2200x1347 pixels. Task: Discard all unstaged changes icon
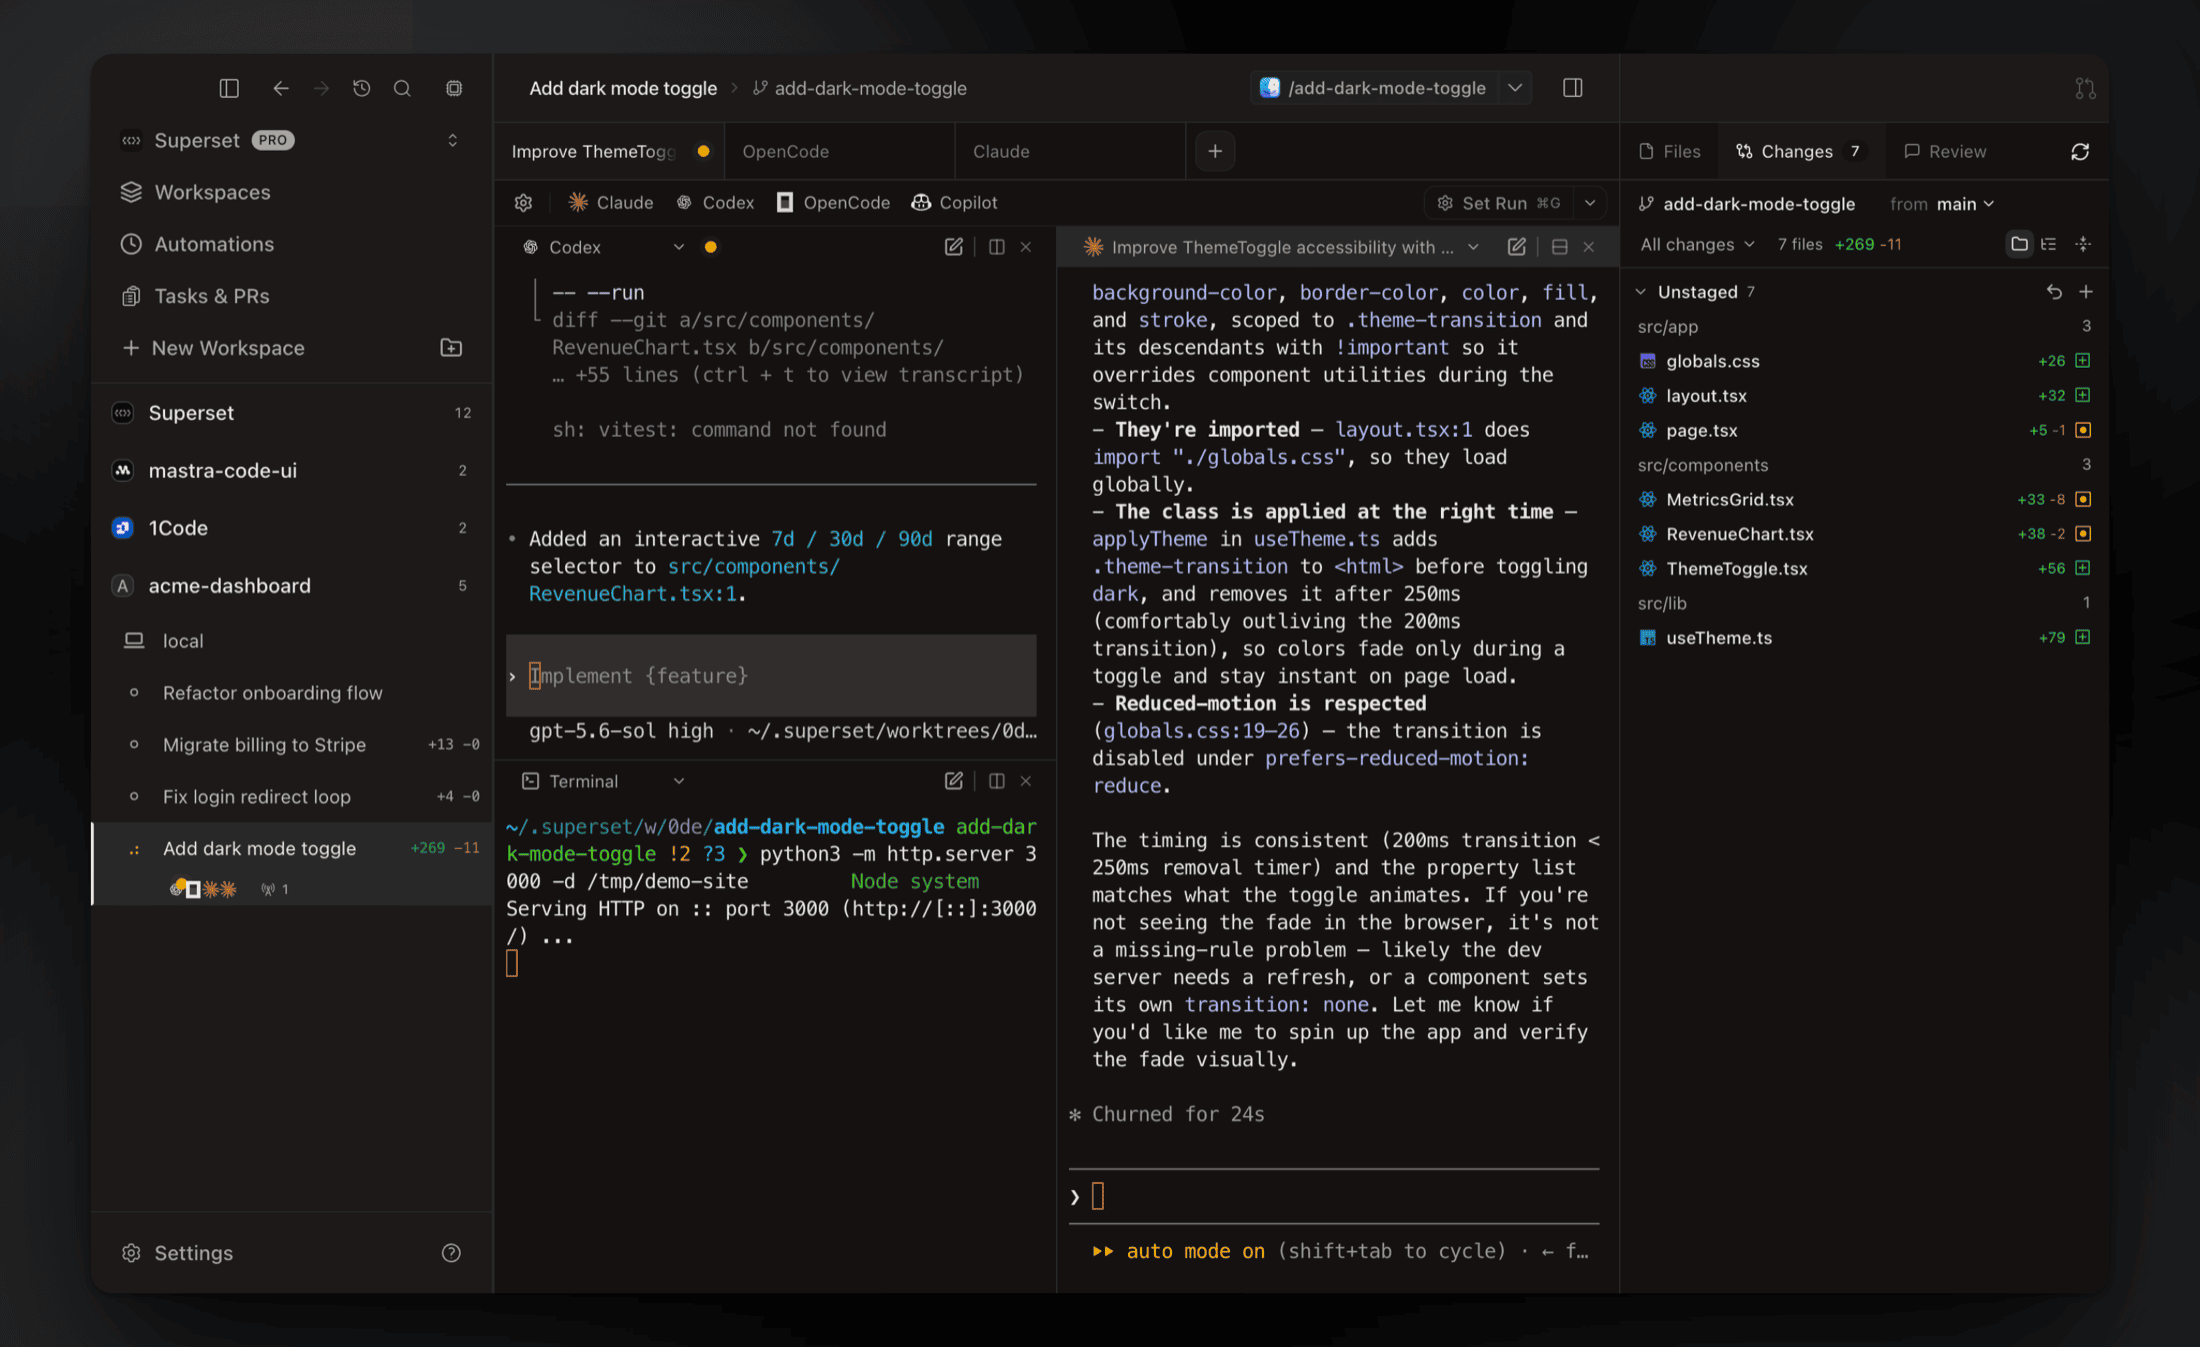[2054, 292]
